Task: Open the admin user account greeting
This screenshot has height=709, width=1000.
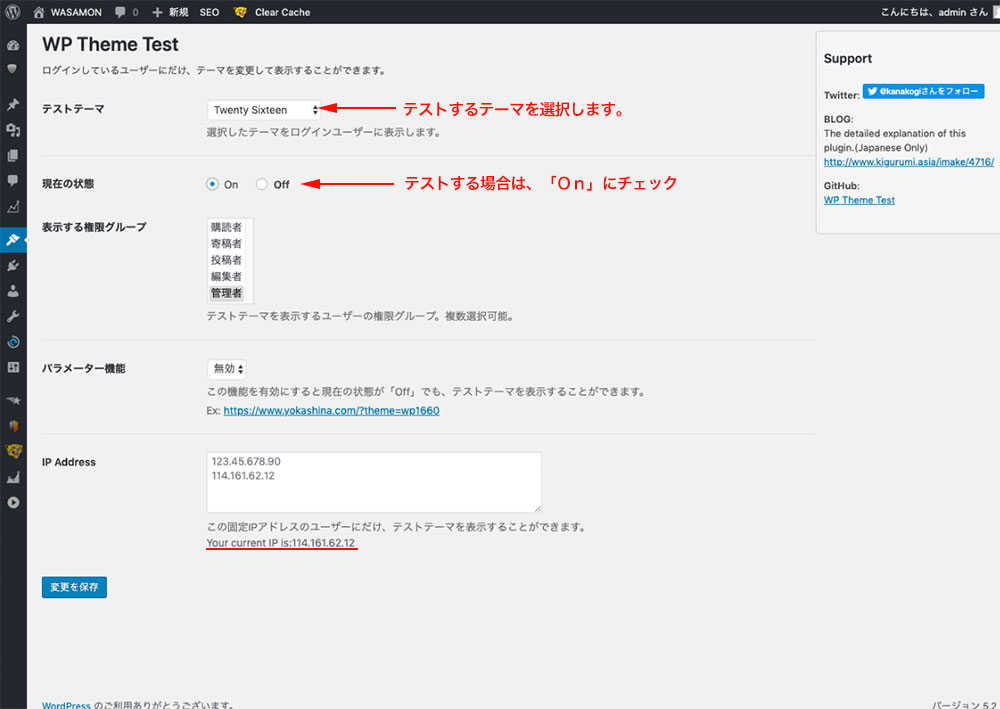Action: coord(934,12)
